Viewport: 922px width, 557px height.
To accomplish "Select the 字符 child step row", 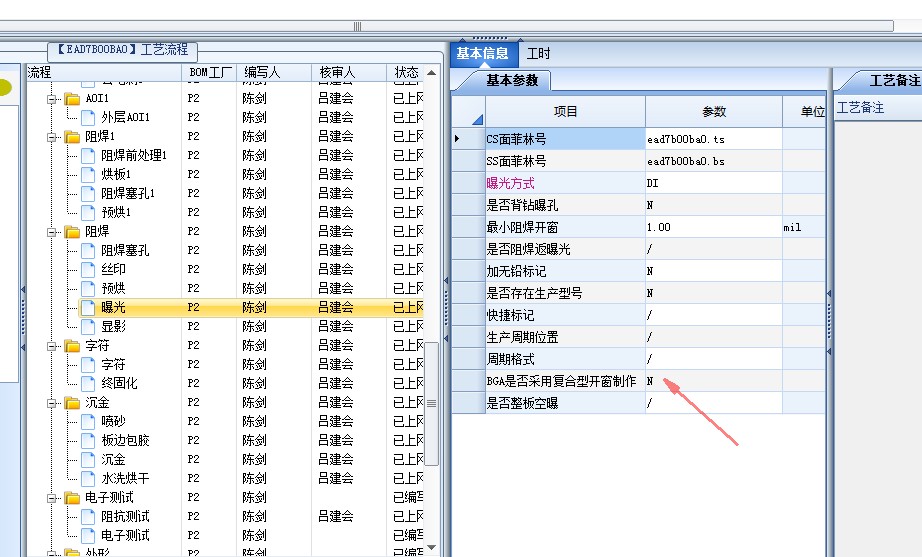I will point(251,365).
